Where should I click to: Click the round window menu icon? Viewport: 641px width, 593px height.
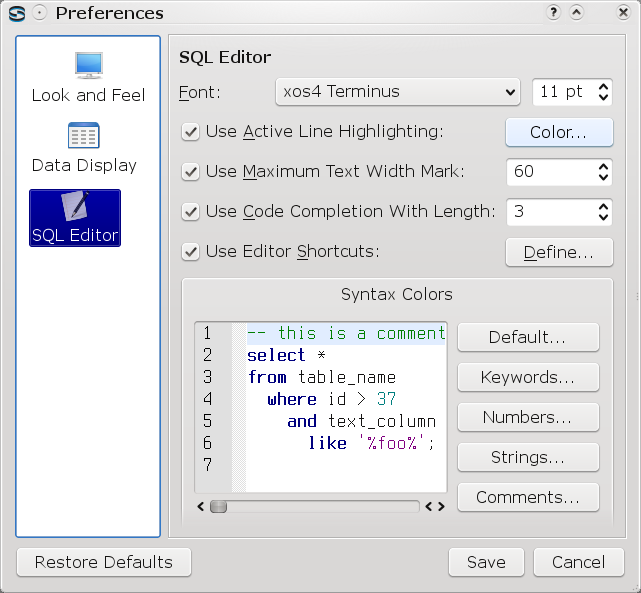(x=40, y=13)
